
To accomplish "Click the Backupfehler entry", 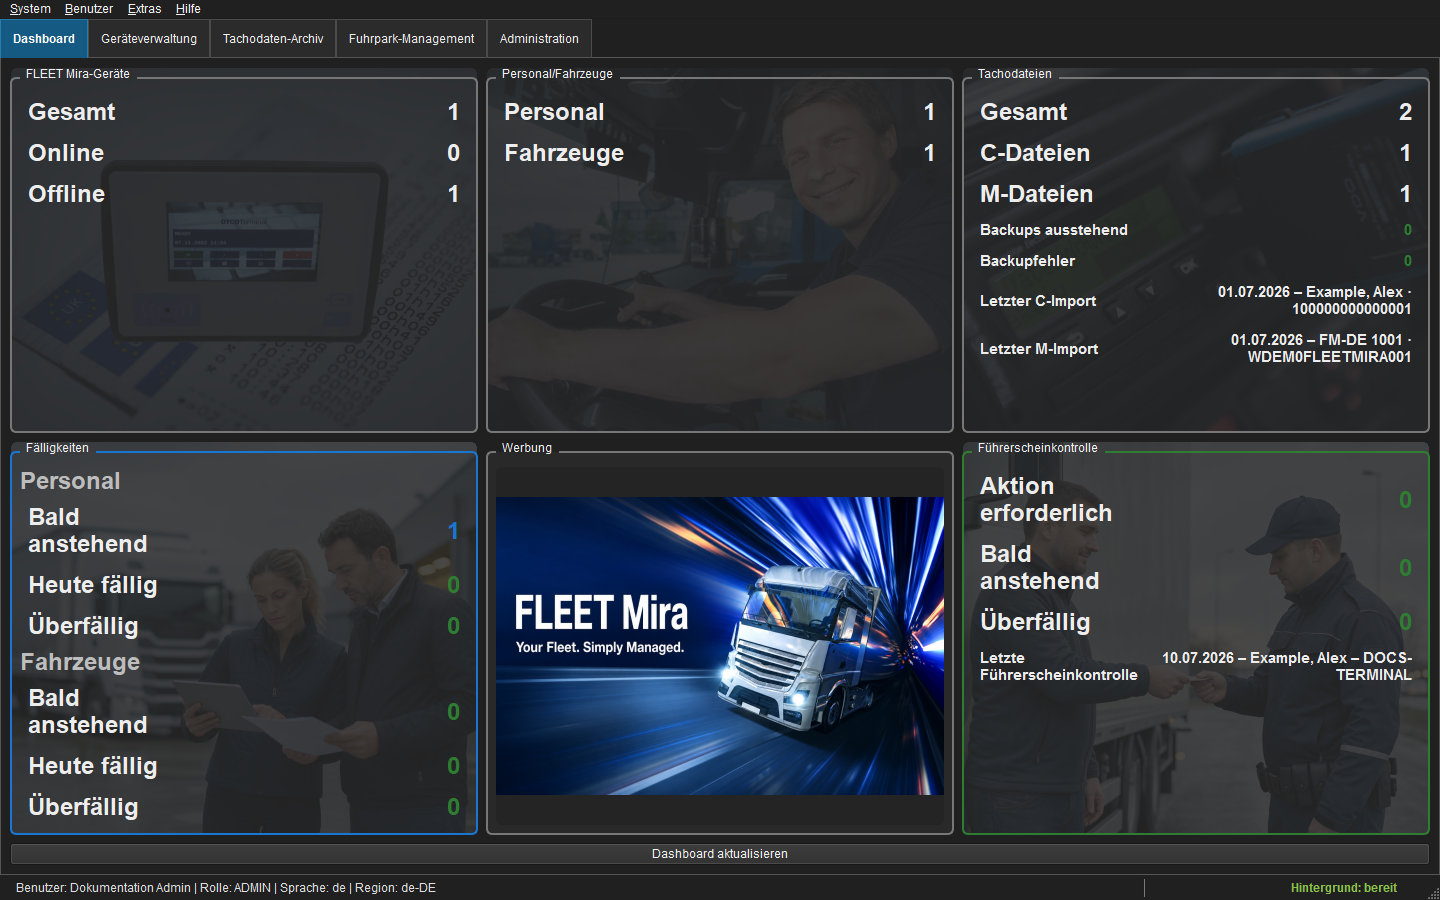I will 1196,261.
